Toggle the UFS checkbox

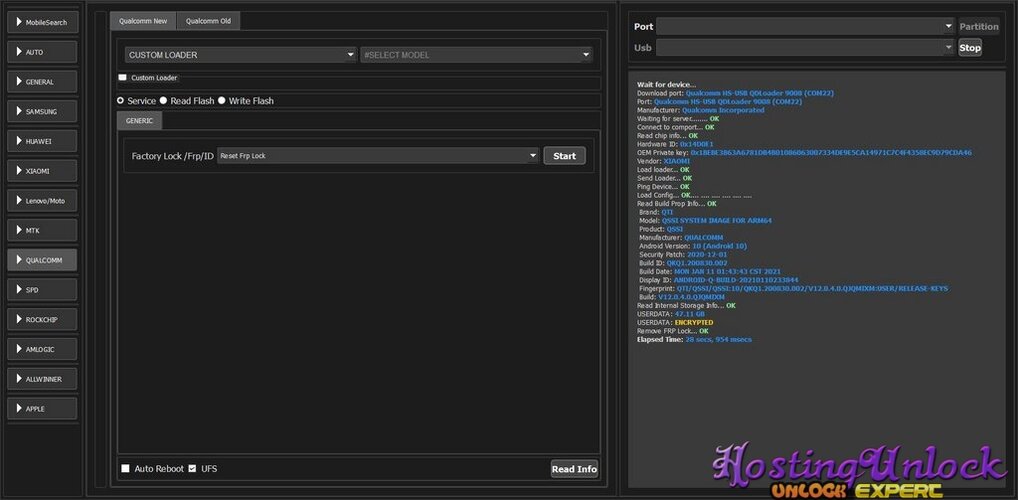coord(192,468)
